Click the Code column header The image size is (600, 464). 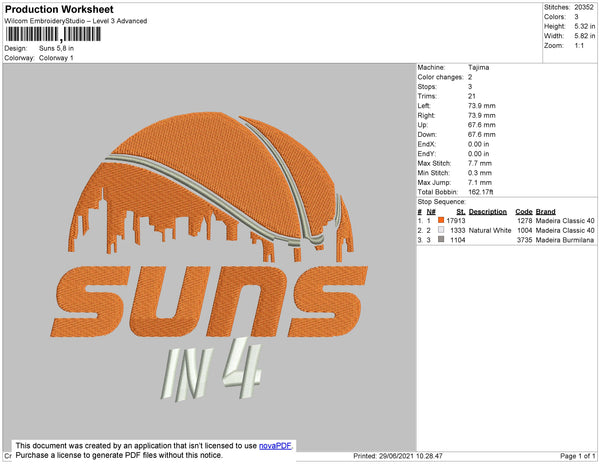coord(523,212)
